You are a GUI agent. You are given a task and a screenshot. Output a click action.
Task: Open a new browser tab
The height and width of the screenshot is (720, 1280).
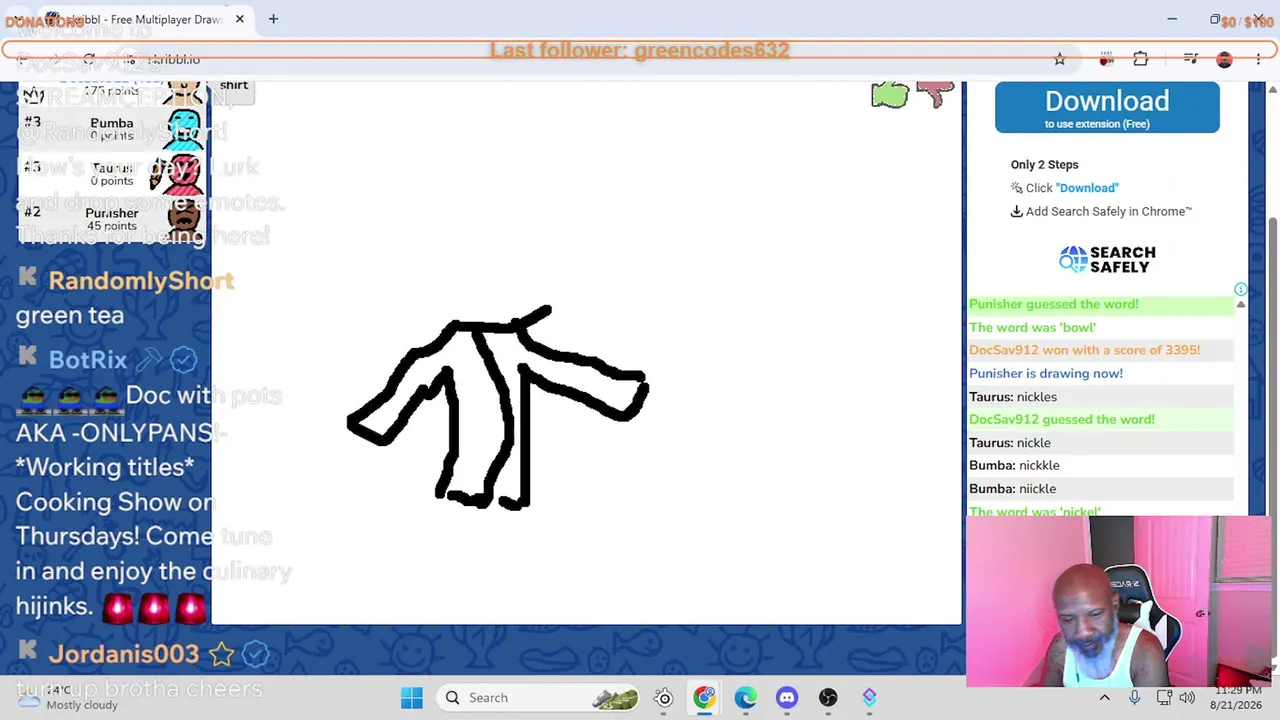point(273,19)
